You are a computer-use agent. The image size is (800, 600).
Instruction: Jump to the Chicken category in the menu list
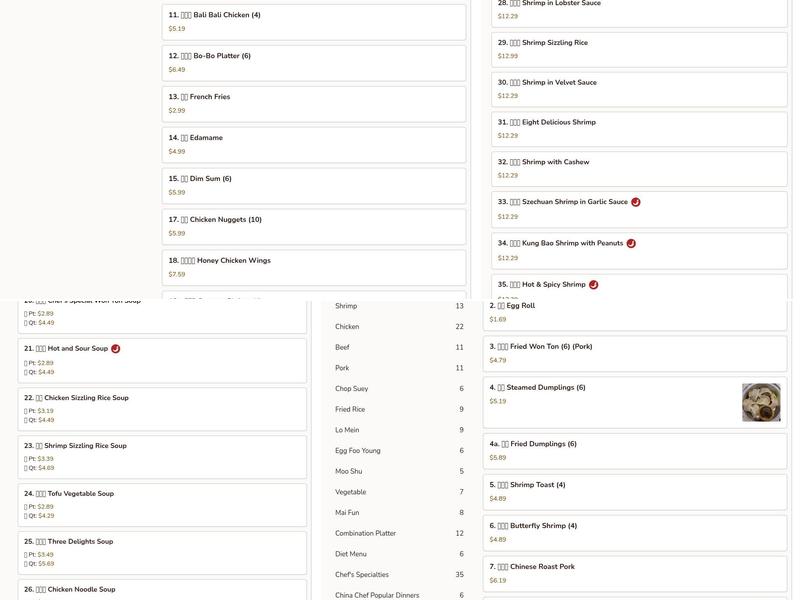pos(399,327)
